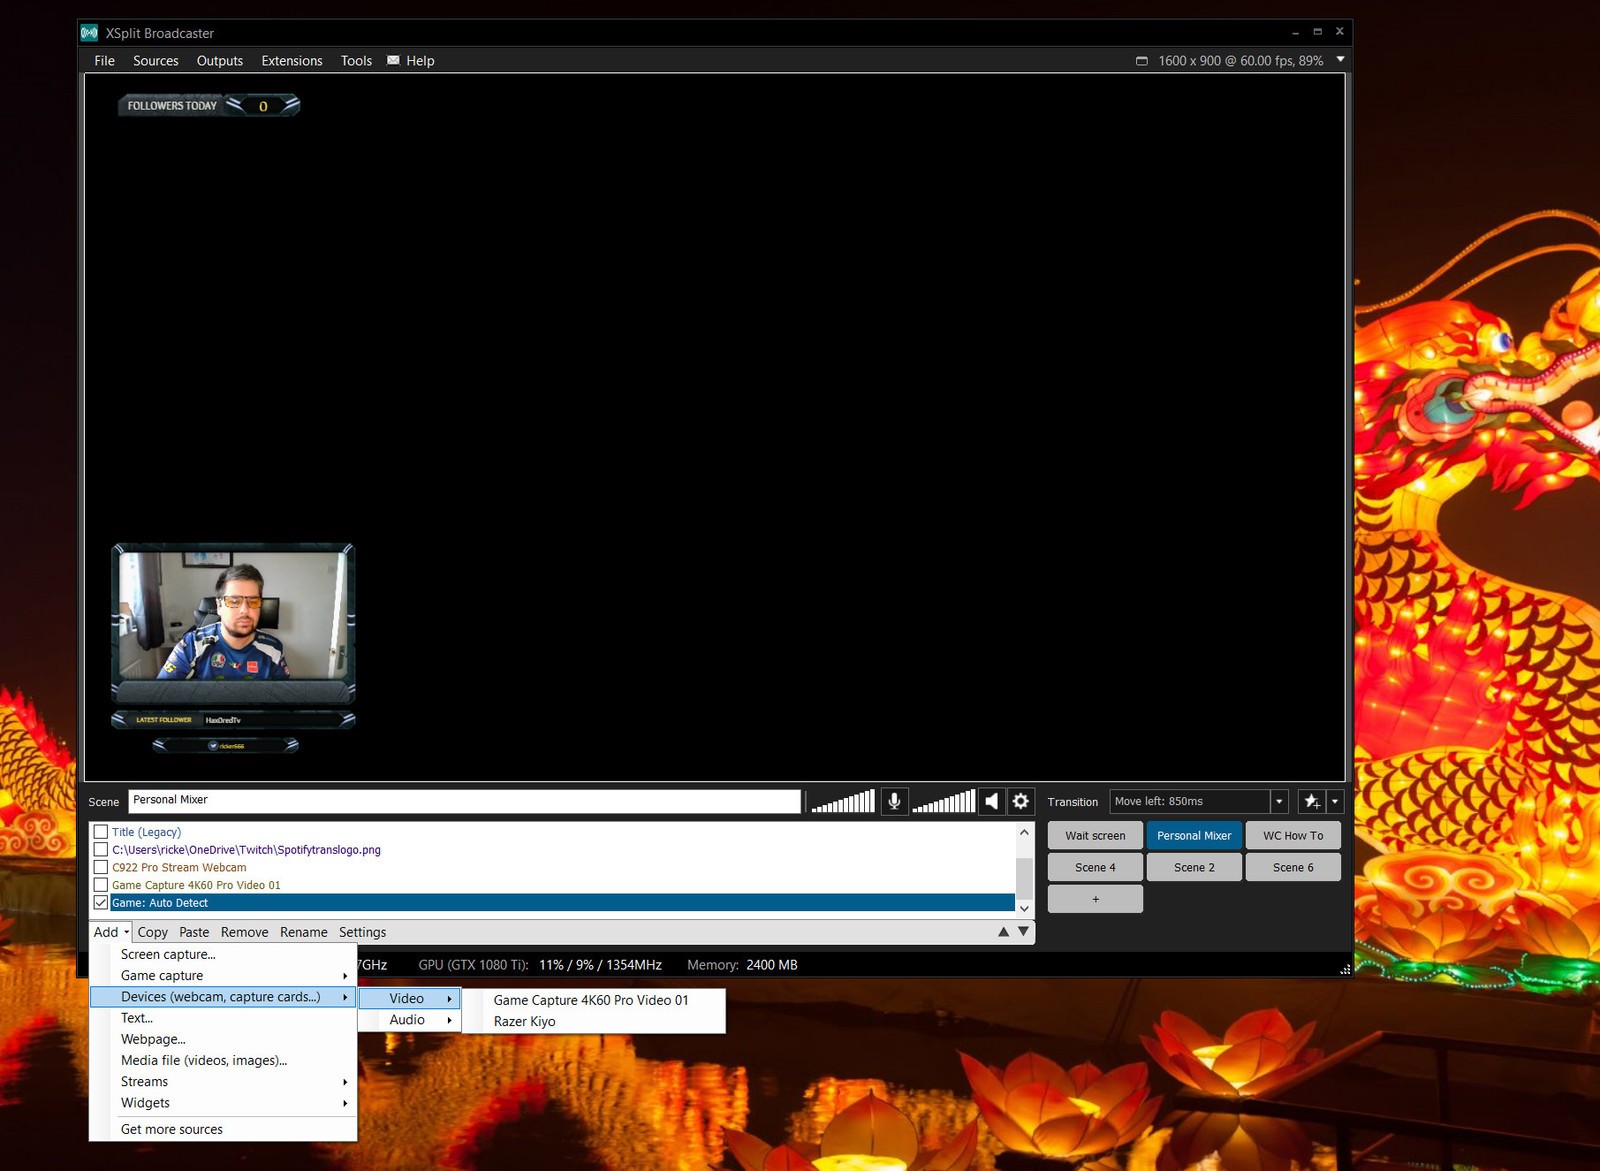Disable the Game: Auto Detect source checkbox

pyautogui.click(x=100, y=902)
